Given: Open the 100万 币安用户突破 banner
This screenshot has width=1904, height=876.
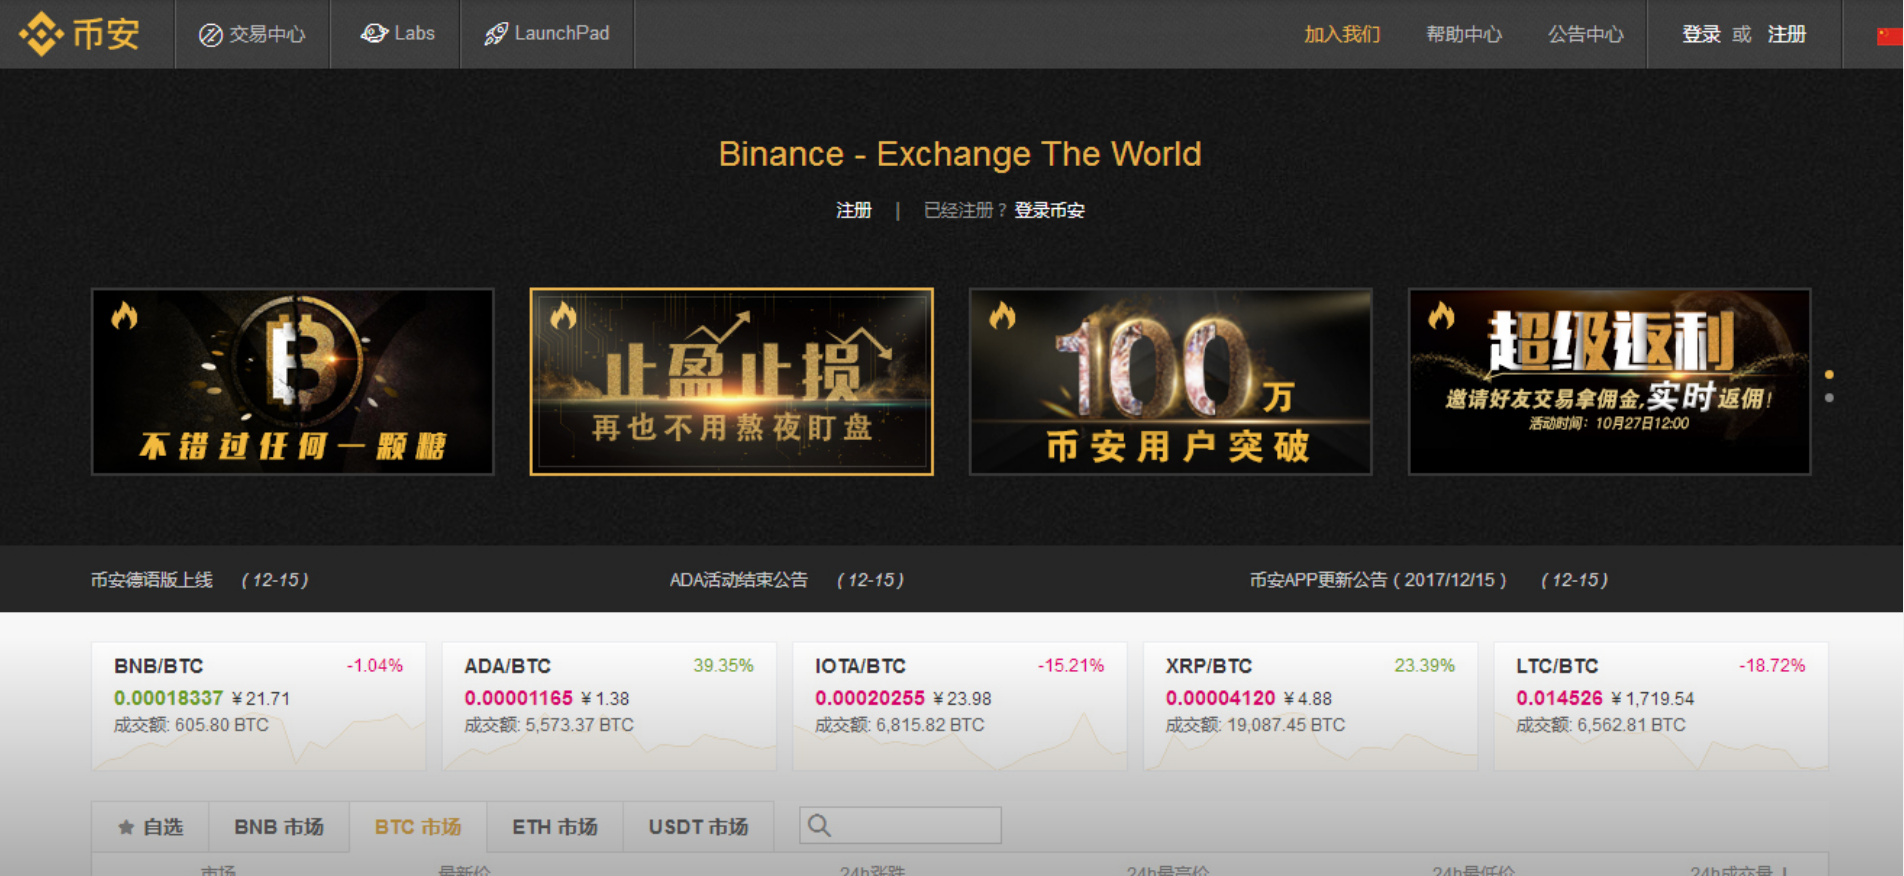Looking at the screenshot, I should click(x=1170, y=381).
